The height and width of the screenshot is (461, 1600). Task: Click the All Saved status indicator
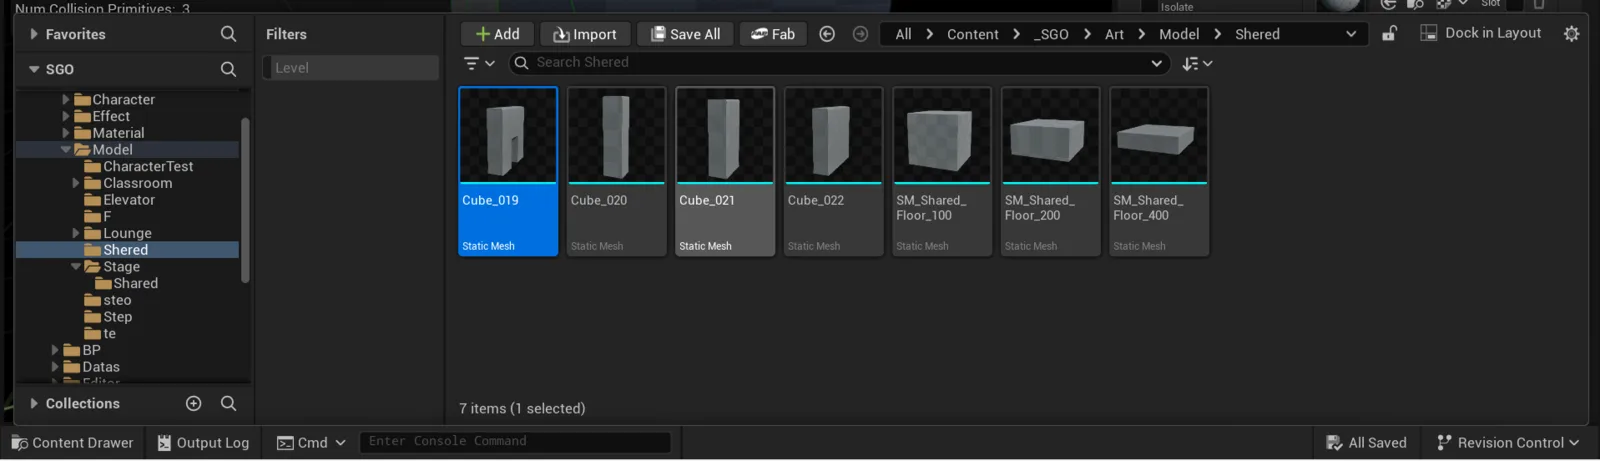(x=1366, y=443)
